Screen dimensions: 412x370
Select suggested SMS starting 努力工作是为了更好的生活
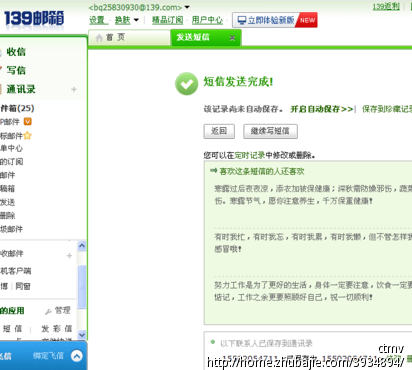pyautogui.click(x=313, y=291)
